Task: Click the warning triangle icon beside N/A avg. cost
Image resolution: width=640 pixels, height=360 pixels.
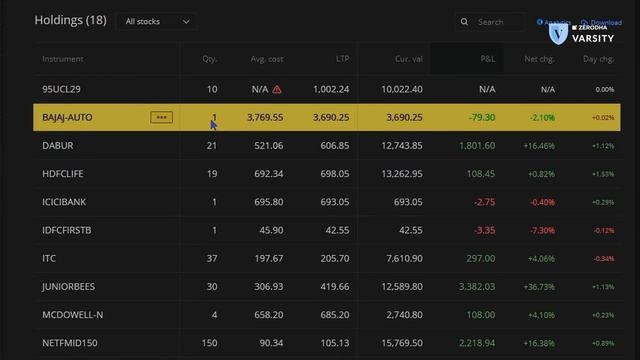Action: 277,89
